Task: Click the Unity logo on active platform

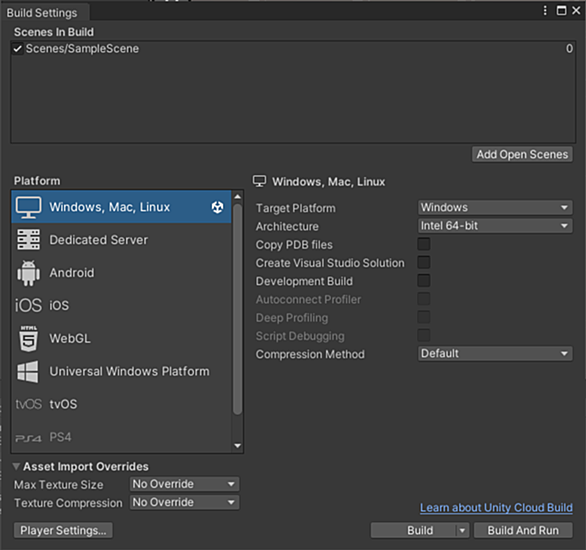Action: click(218, 207)
